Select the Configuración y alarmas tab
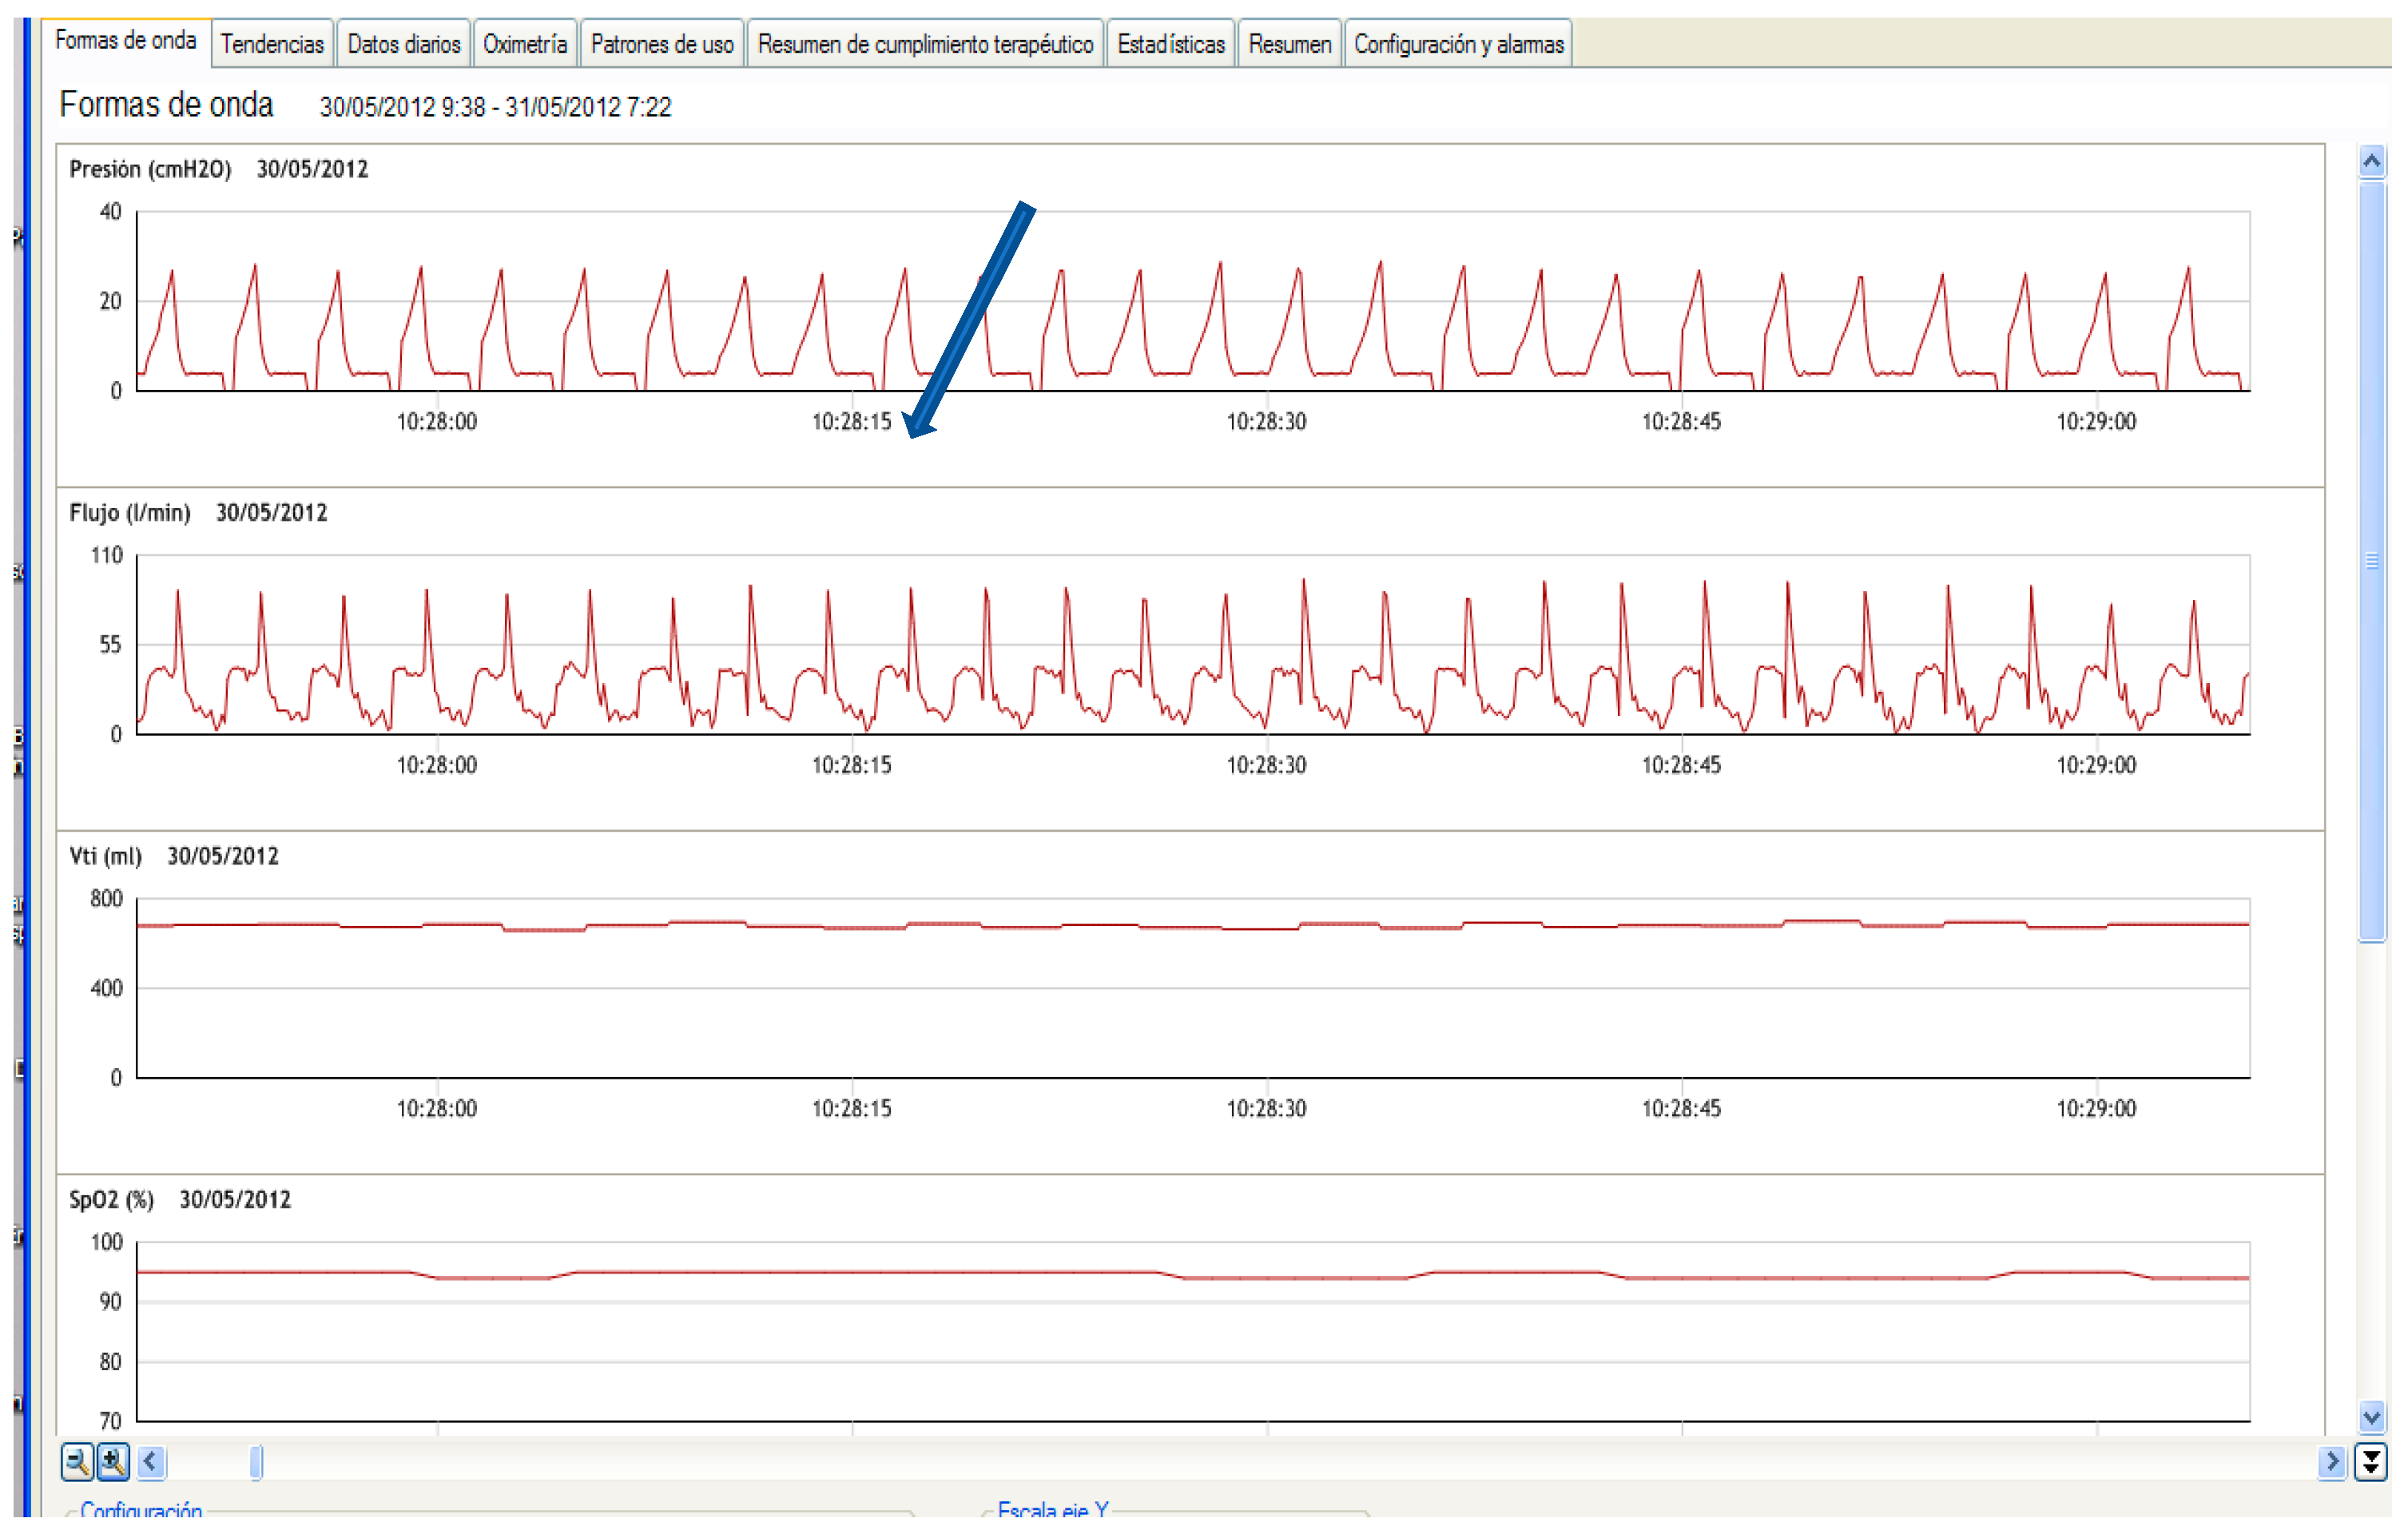 1457,44
